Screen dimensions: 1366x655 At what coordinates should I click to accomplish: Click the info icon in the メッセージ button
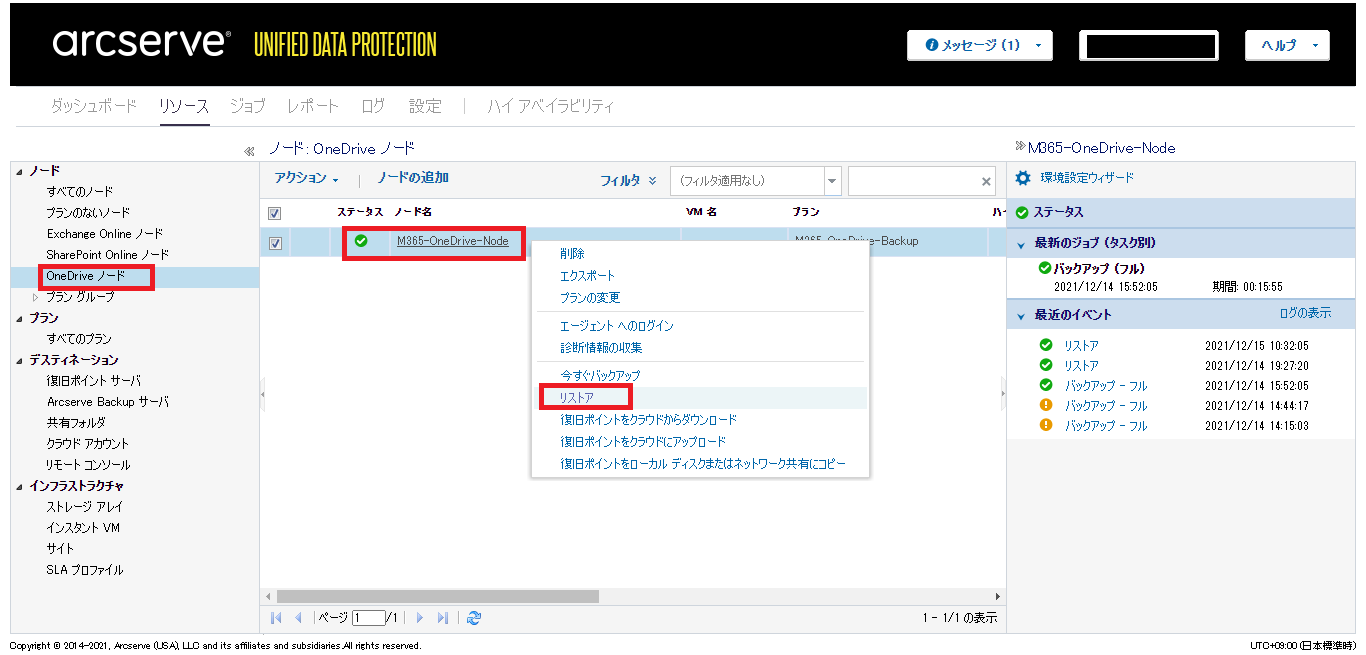[x=932, y=45]
